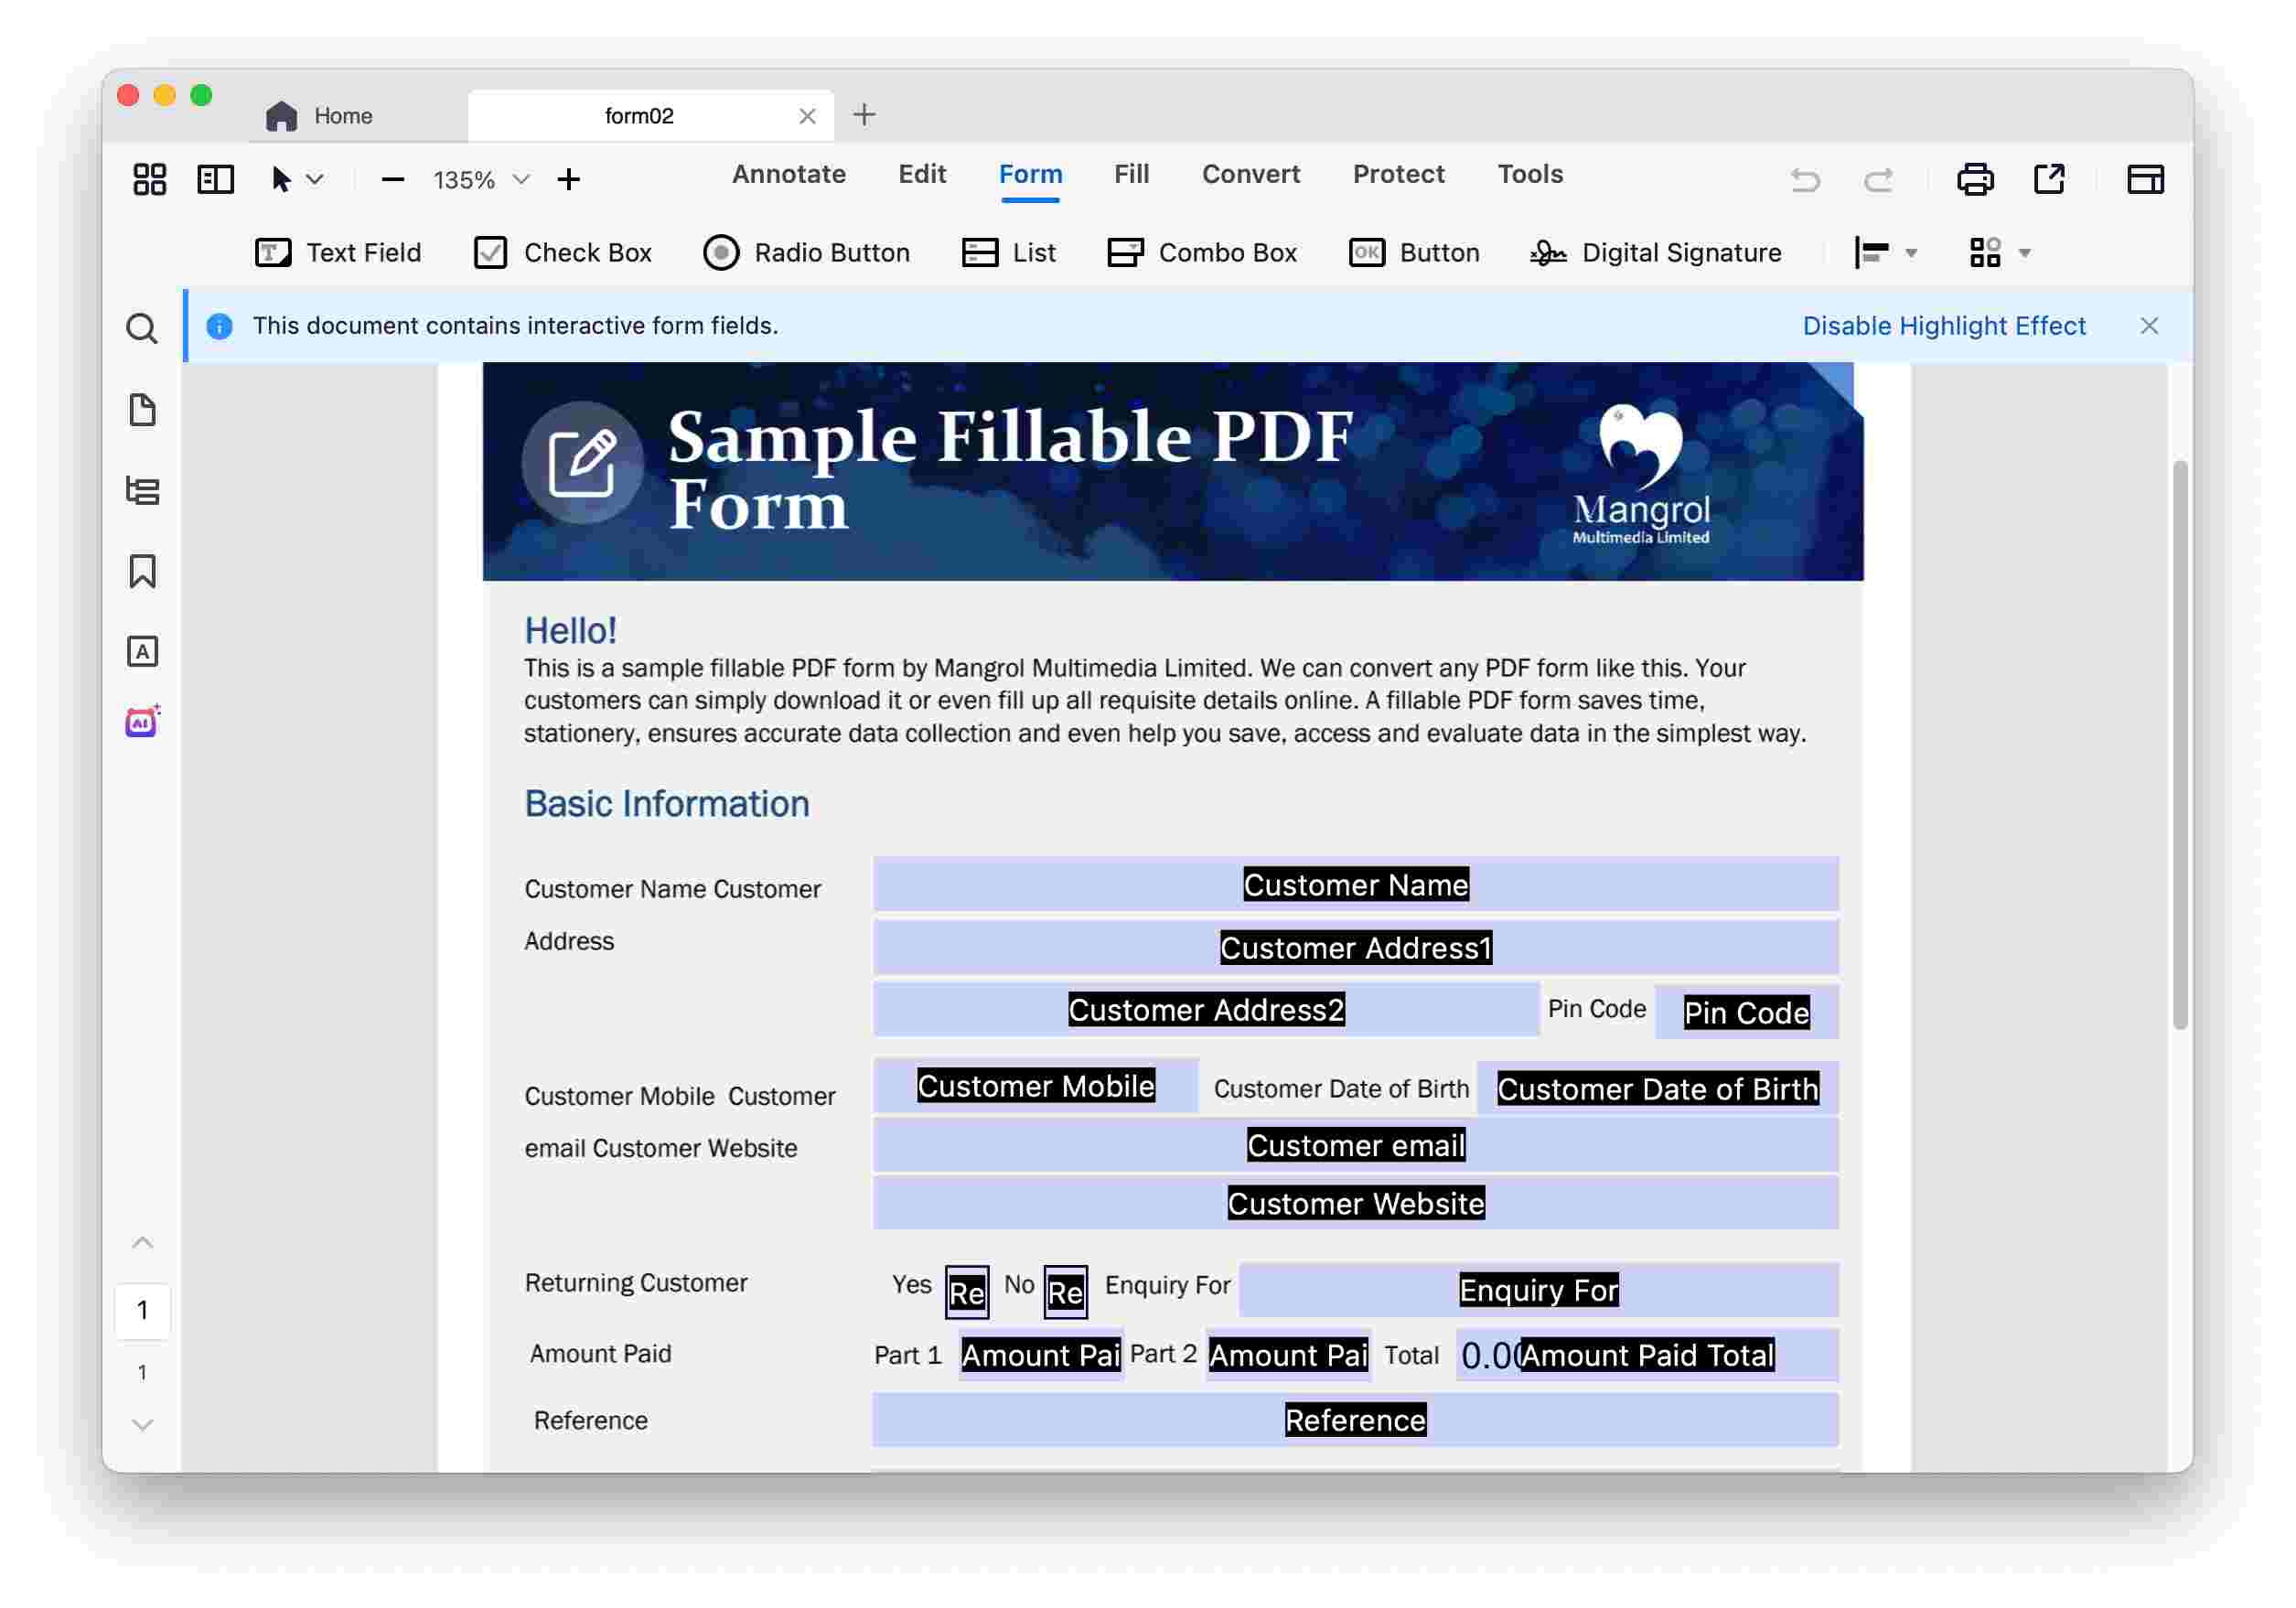Select the Digital Signature tool
The image size is (2296, 1608).
(1656, 253)
